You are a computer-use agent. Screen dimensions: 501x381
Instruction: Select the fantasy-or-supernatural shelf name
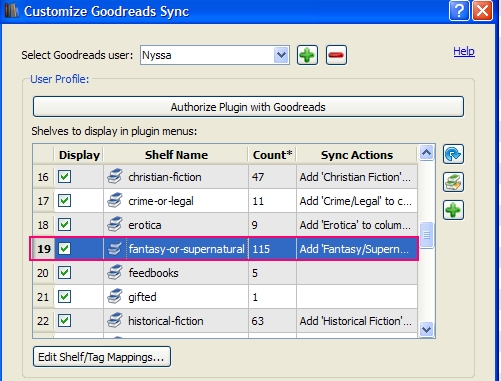(x=187, y=249)
